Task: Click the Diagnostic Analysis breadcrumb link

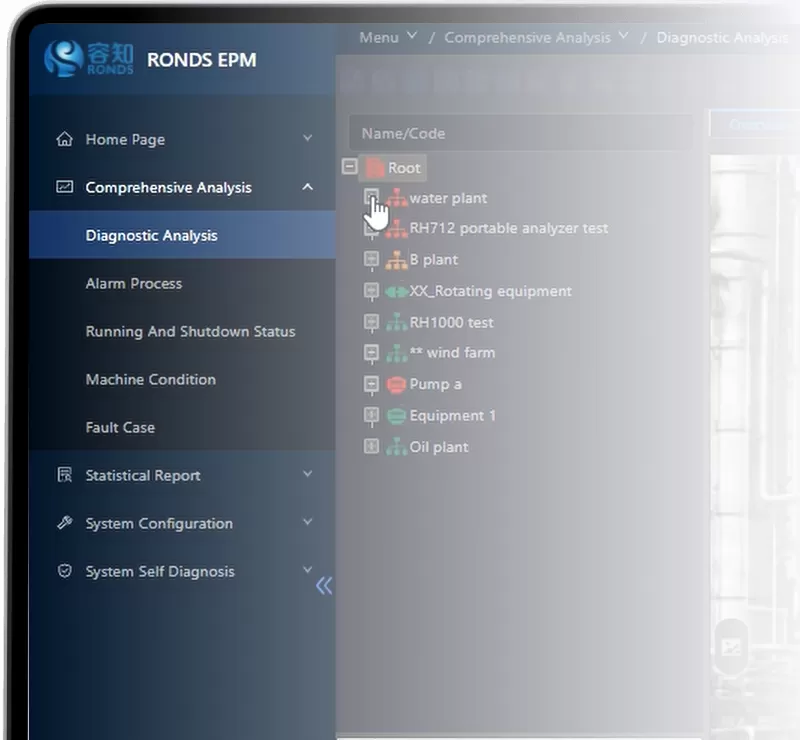Action: coord(722,37)
